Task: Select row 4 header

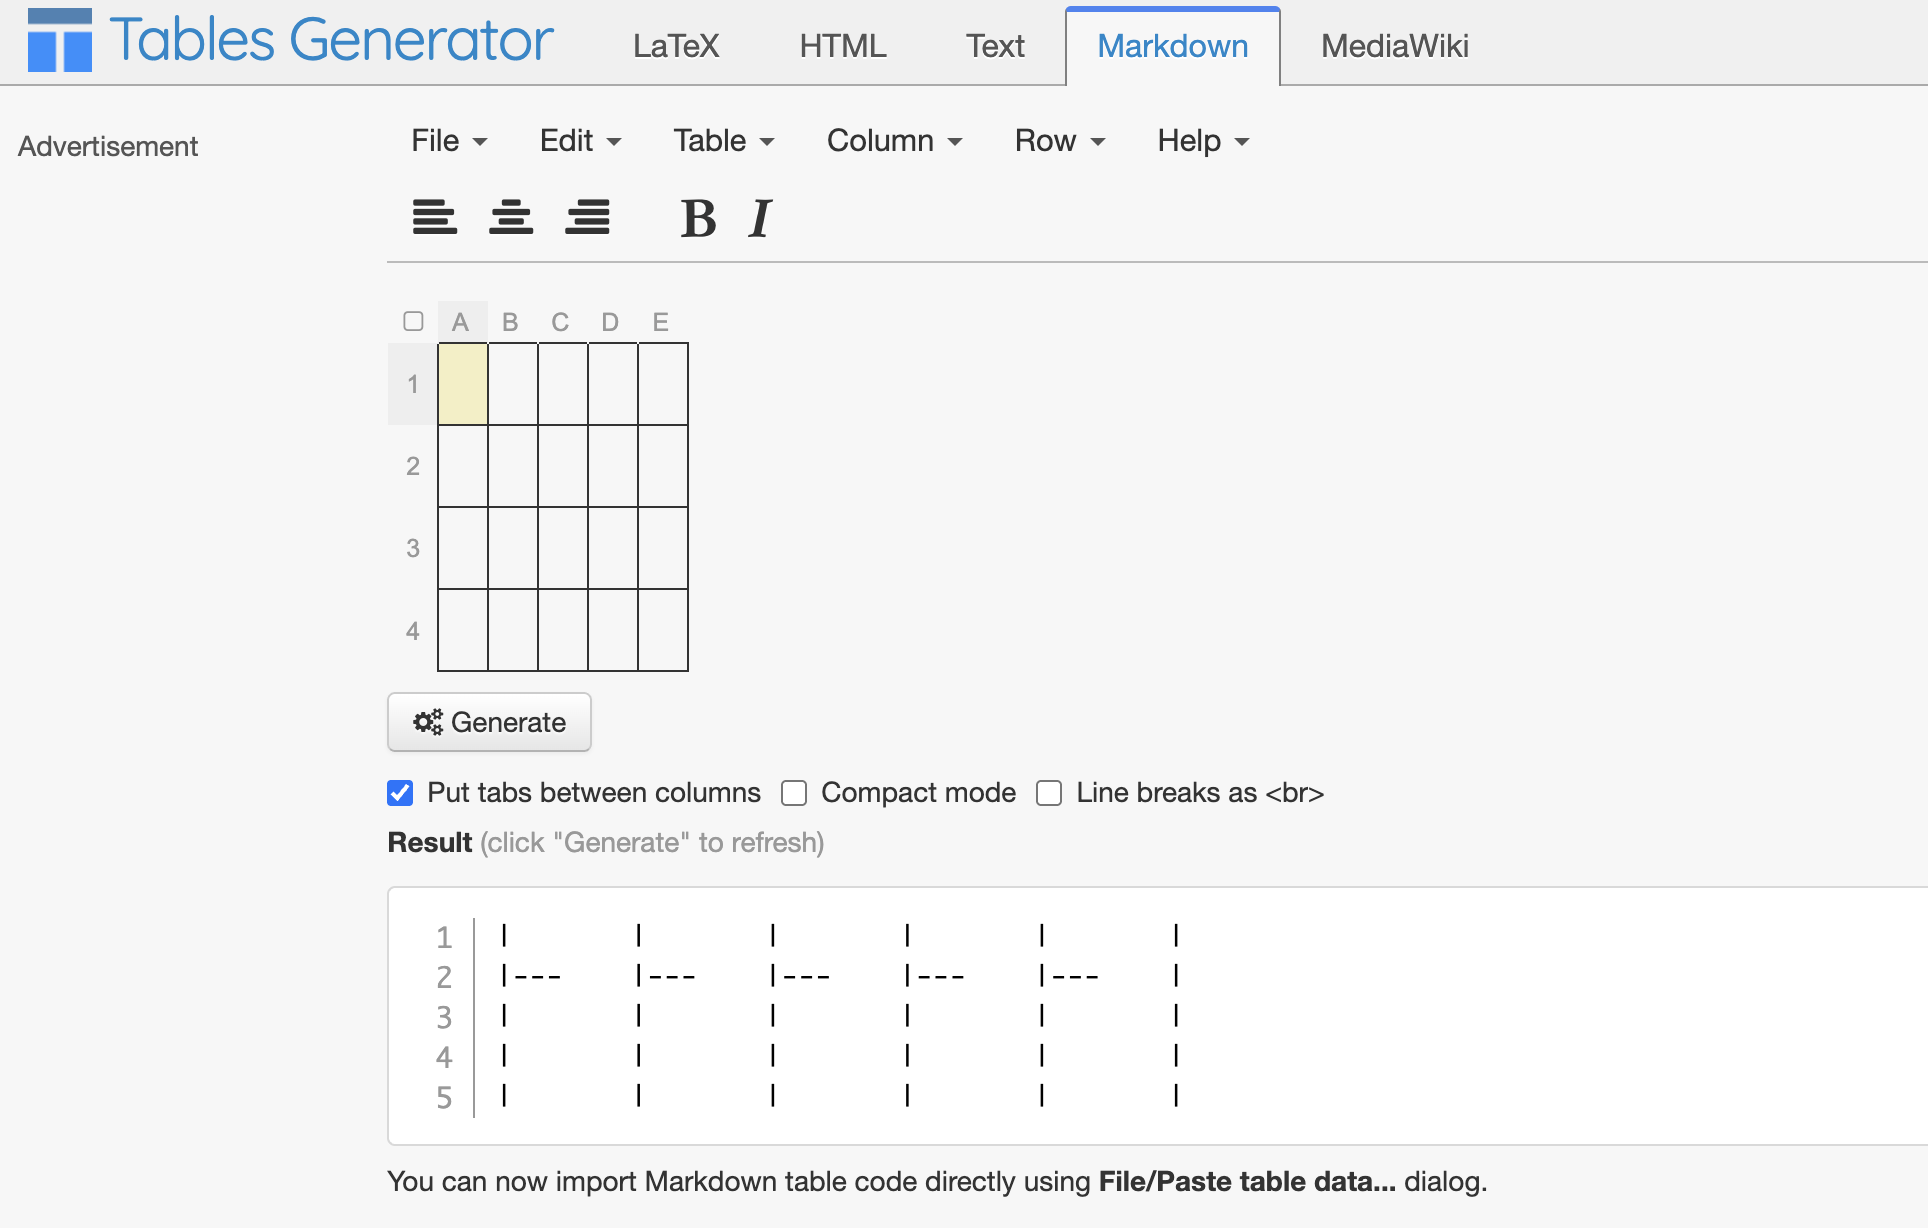Action: (x=413, y=630)
